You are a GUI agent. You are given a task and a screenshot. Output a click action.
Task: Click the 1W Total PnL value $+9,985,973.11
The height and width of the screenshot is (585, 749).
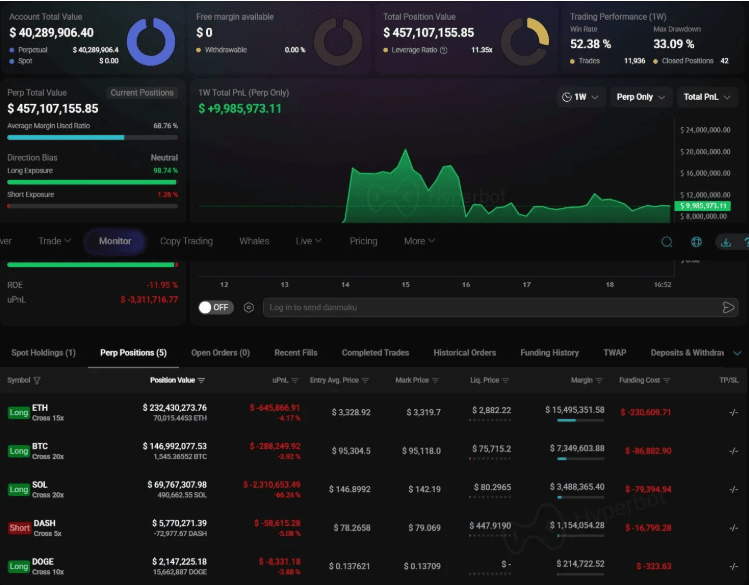coord(240,109)
